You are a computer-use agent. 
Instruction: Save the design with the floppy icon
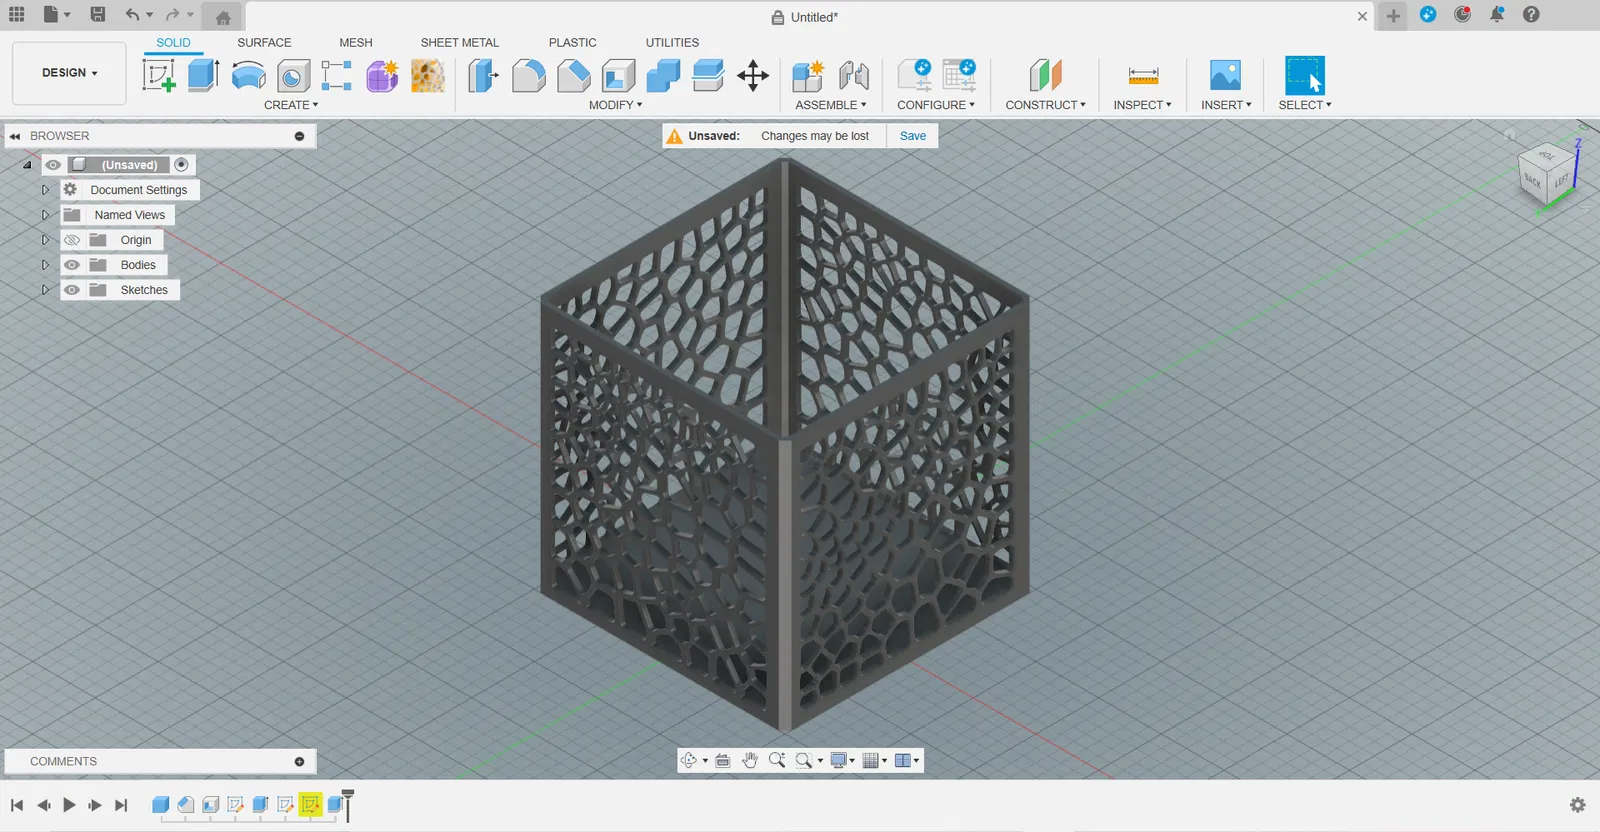(98, 15)
